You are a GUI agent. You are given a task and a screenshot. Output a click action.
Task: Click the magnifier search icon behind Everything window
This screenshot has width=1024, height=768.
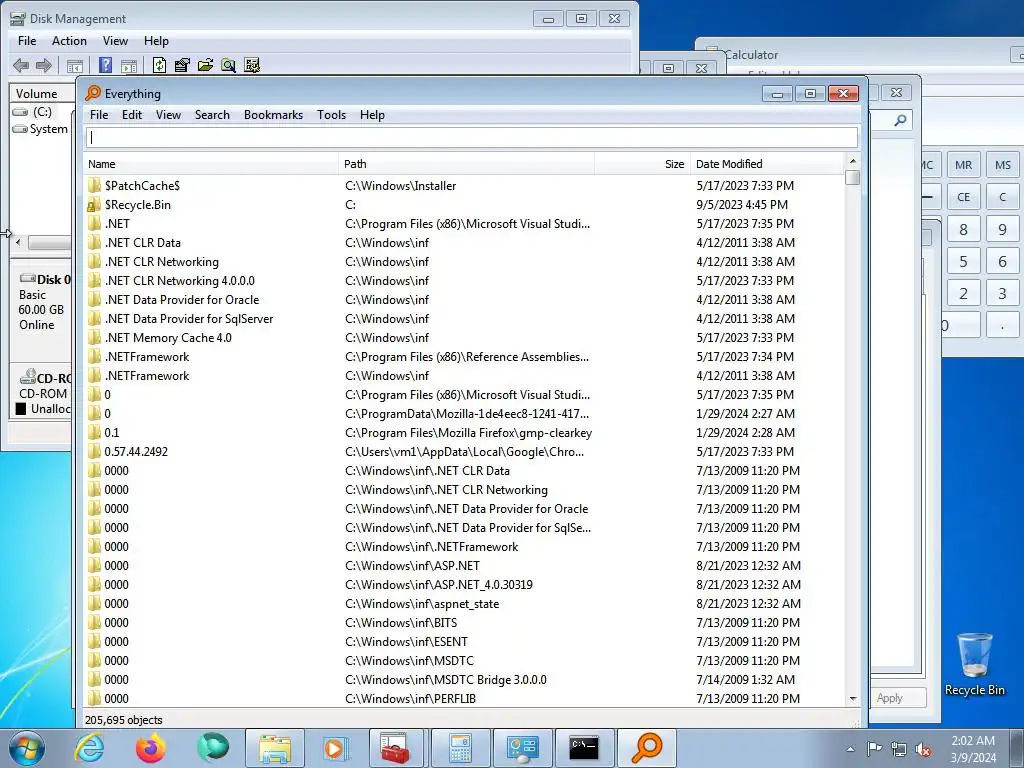tap(900, 120)
